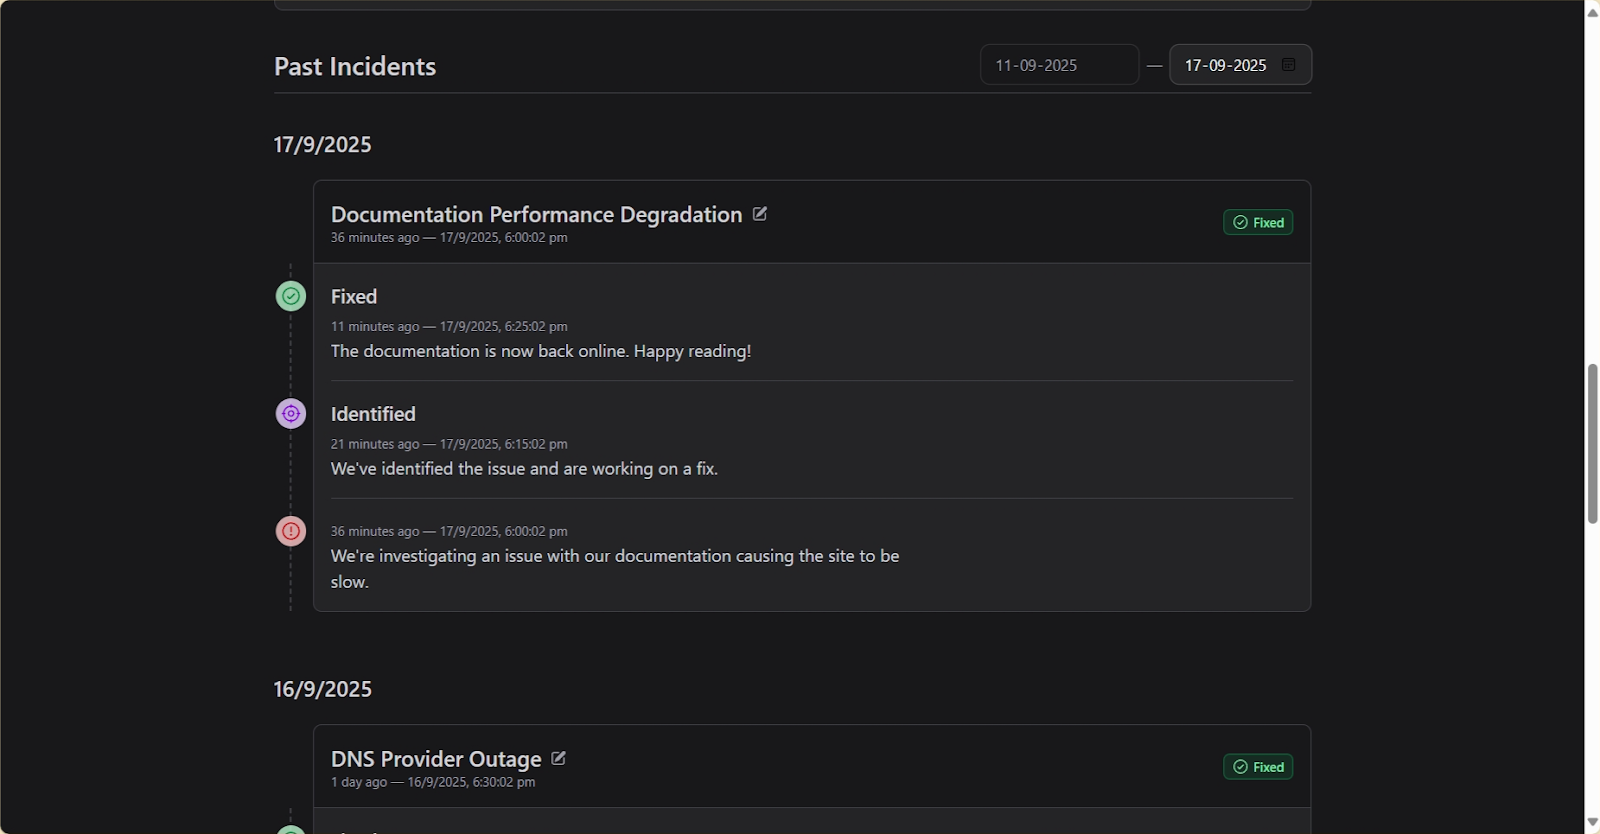Screen dimensions: 1600x834
Task: Select the 17/9/2025 date heading
Action: pos(322,145)
